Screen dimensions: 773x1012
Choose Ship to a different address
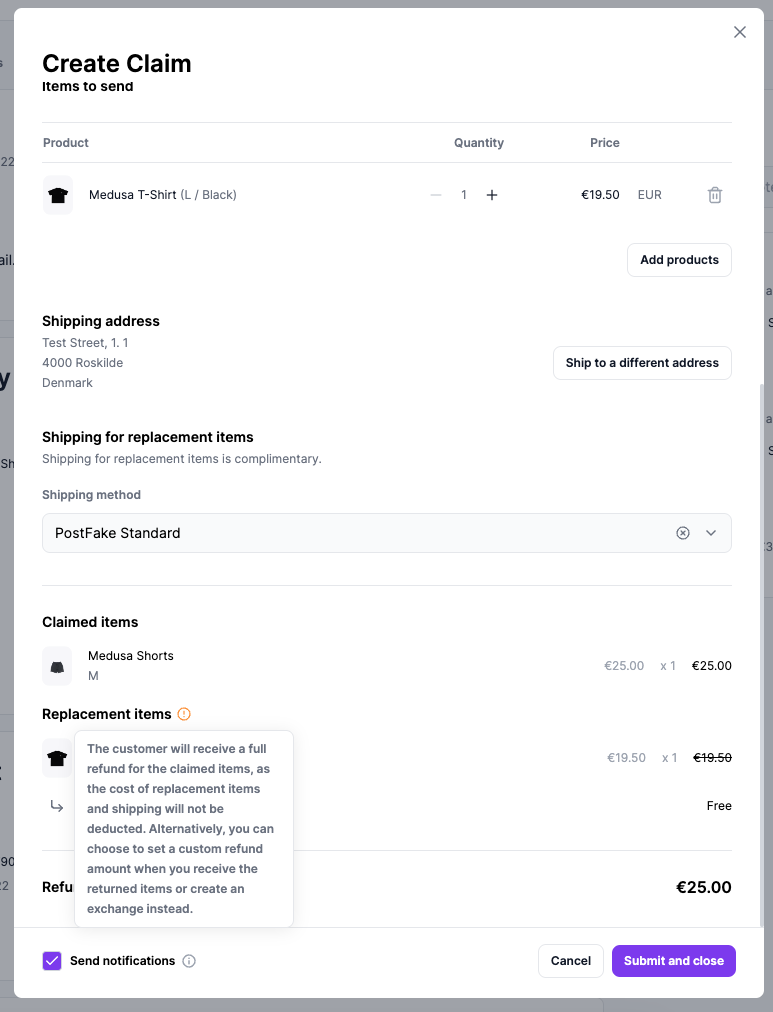(x=642, y=363)
